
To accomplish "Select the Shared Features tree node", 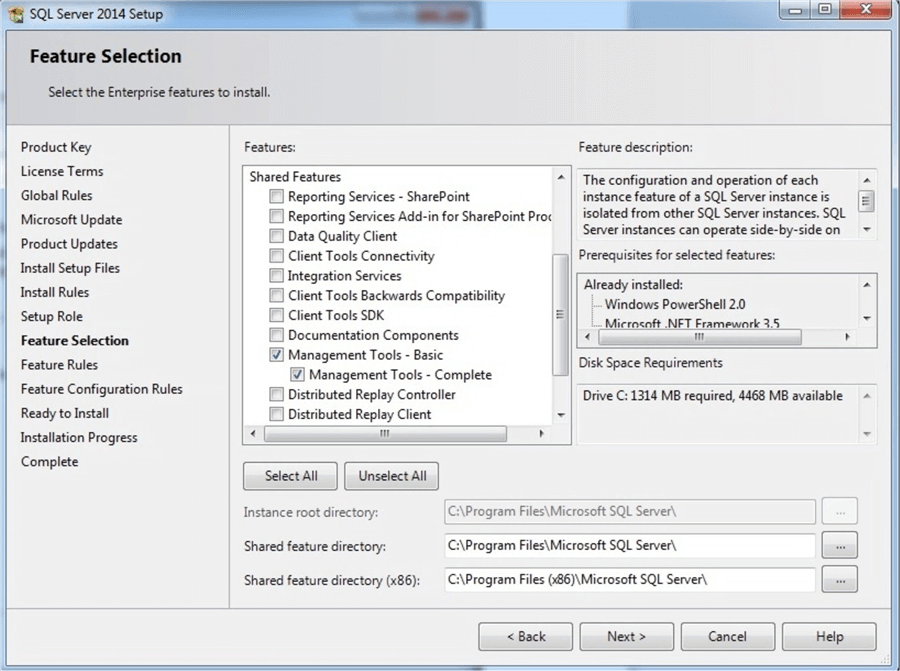I will (295, 177).
